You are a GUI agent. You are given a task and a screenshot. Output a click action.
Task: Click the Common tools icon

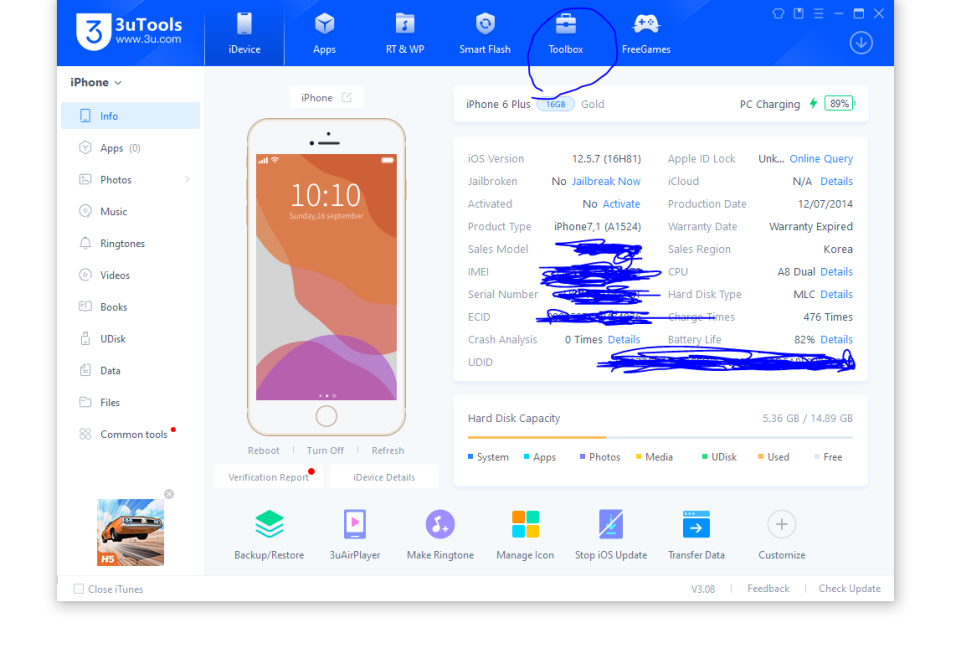85,434
